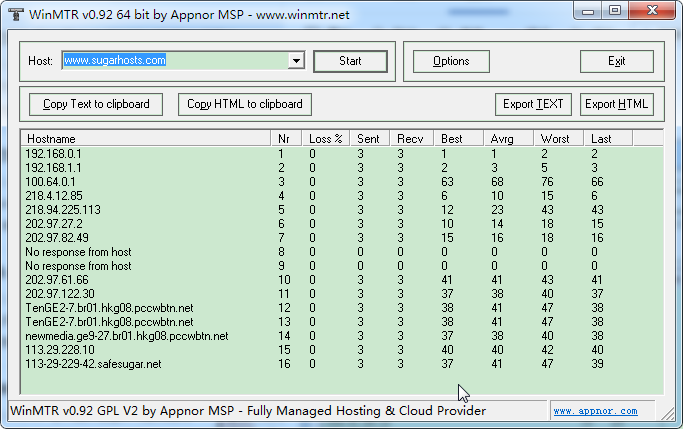Copy Text to clipboard

tap(96, 104)
